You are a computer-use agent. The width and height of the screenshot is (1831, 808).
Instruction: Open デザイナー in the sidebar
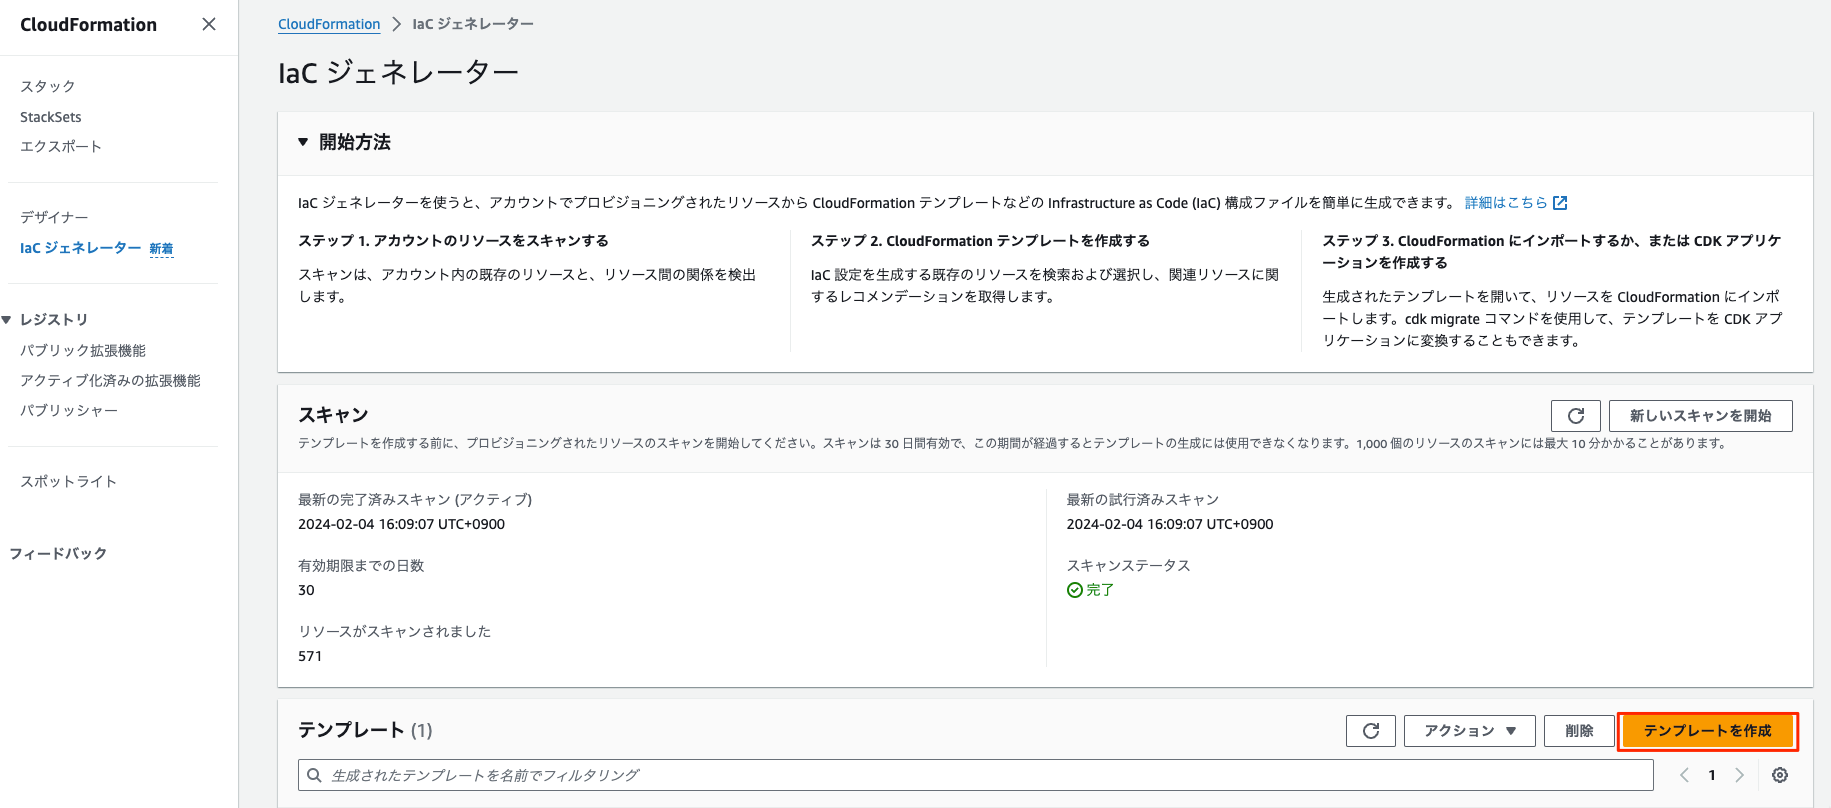[x=54, y=218]
